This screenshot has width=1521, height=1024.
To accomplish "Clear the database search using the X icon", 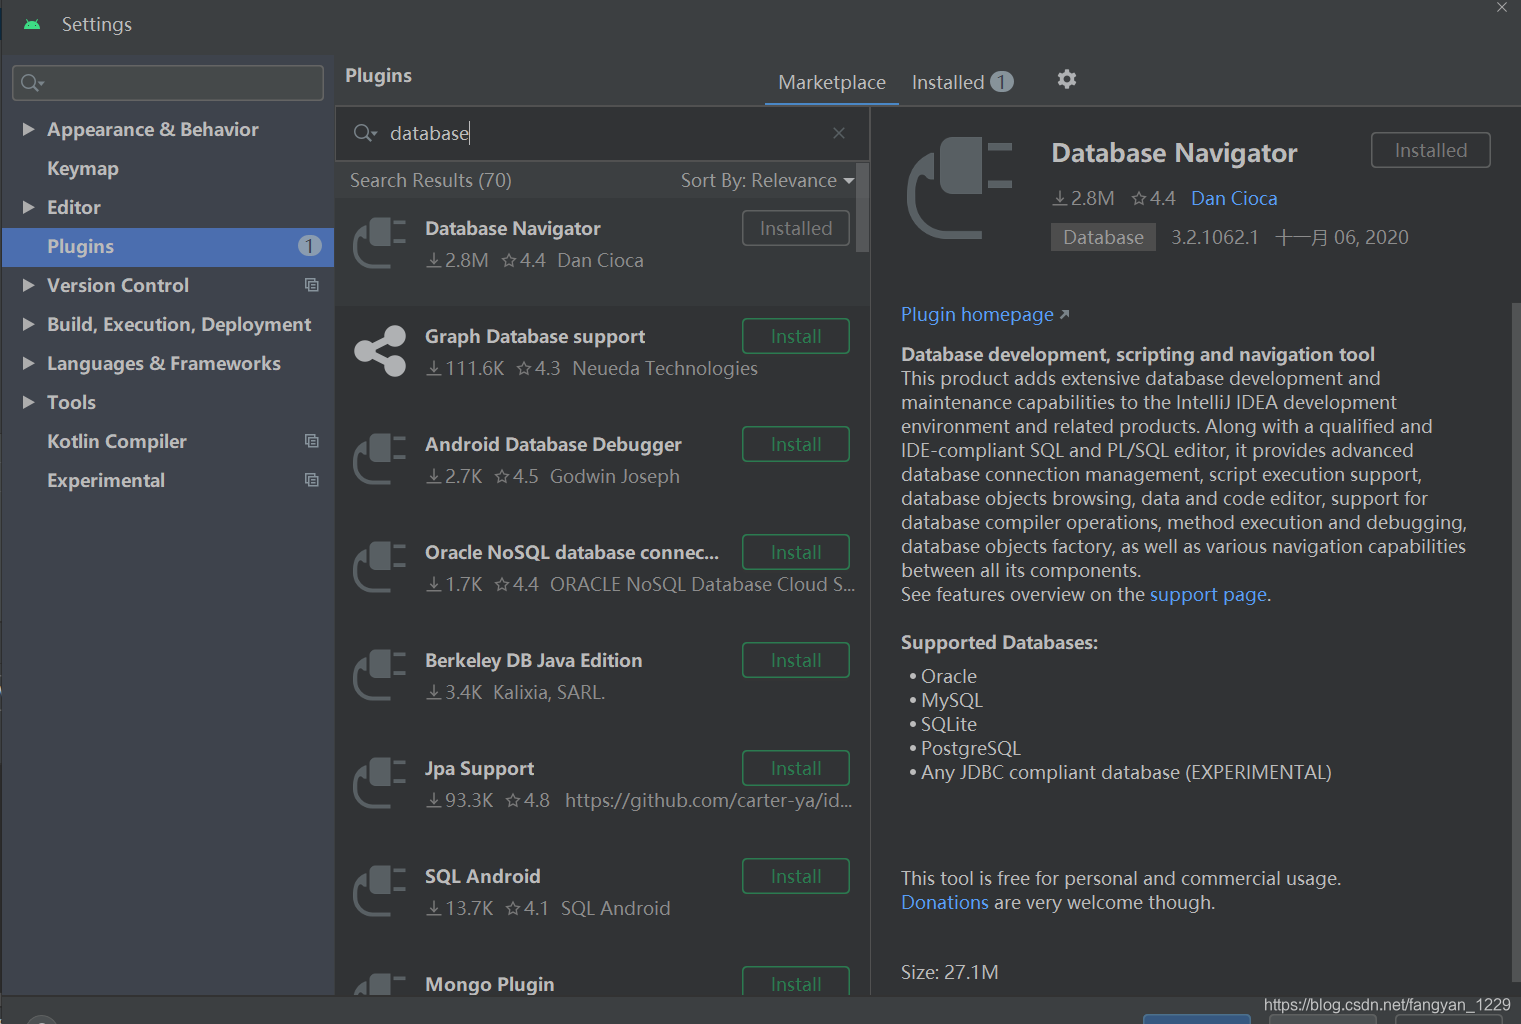I will (838, 132).
